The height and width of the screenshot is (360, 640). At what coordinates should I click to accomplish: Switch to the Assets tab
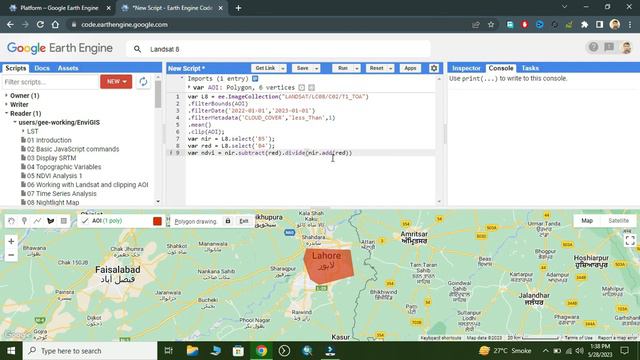(x=68, y=68)
